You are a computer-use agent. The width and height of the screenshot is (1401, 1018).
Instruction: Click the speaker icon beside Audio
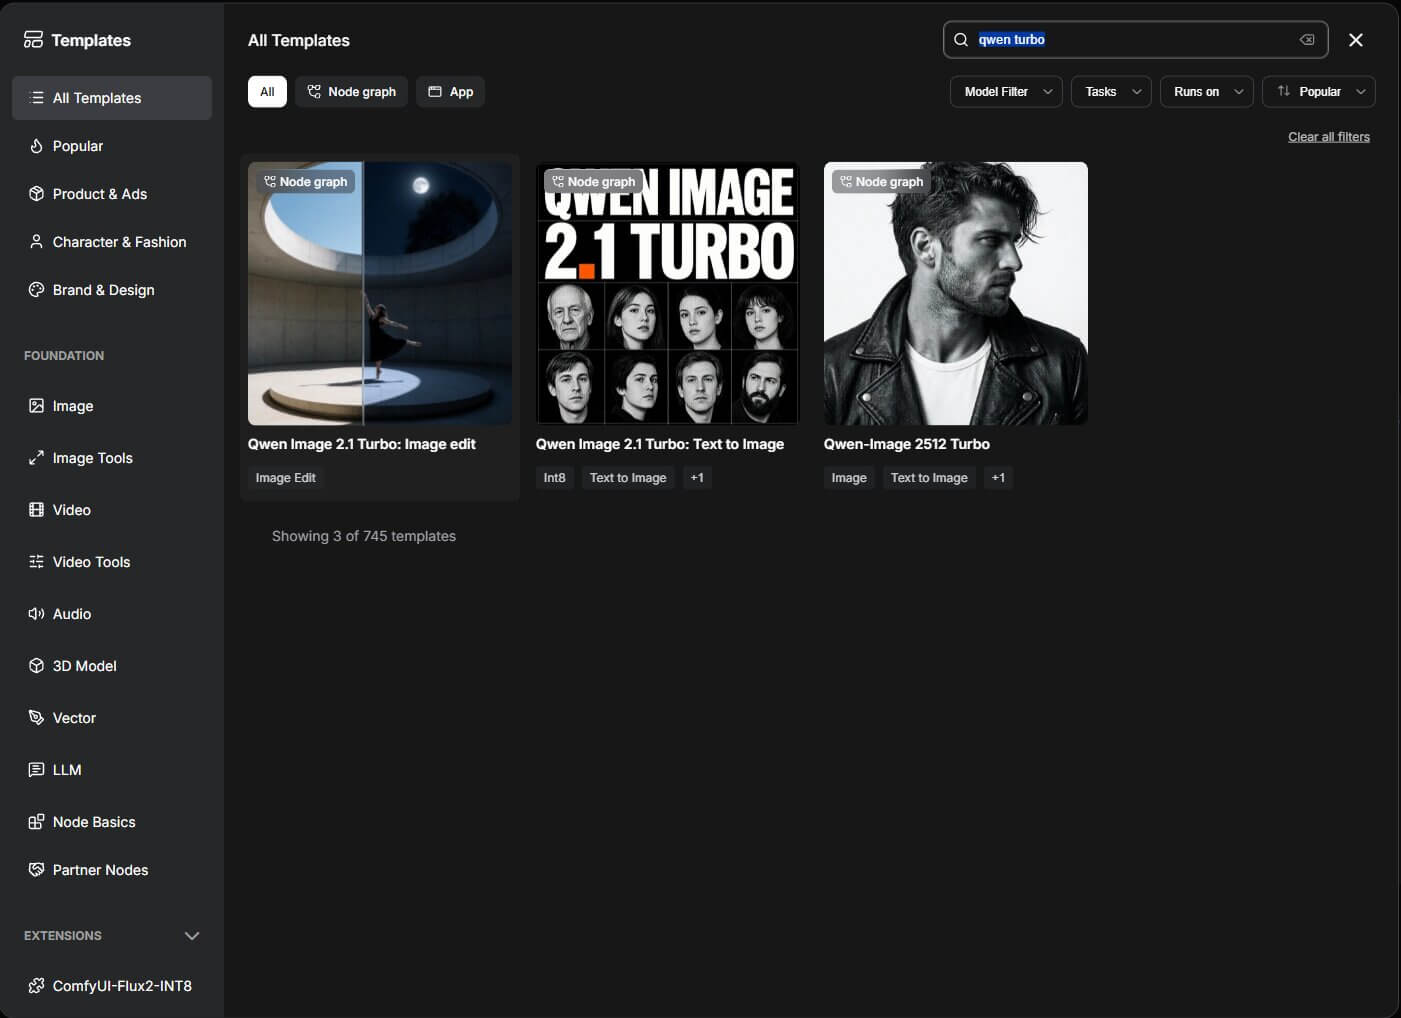tap(36, 614)
